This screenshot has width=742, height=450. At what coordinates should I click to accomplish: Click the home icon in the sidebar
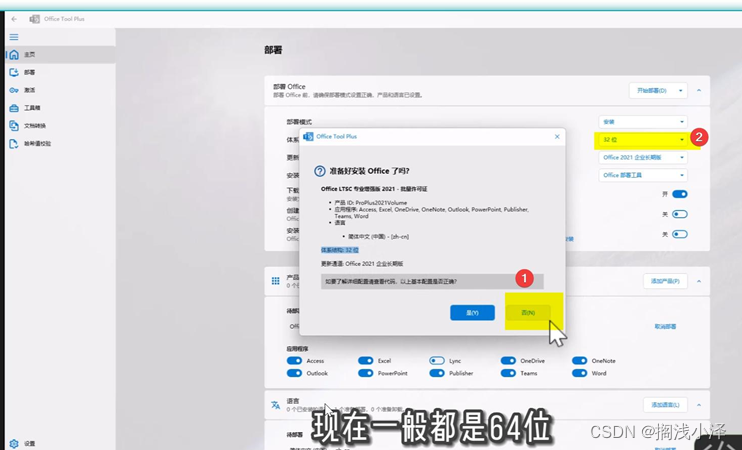point(14,54)
